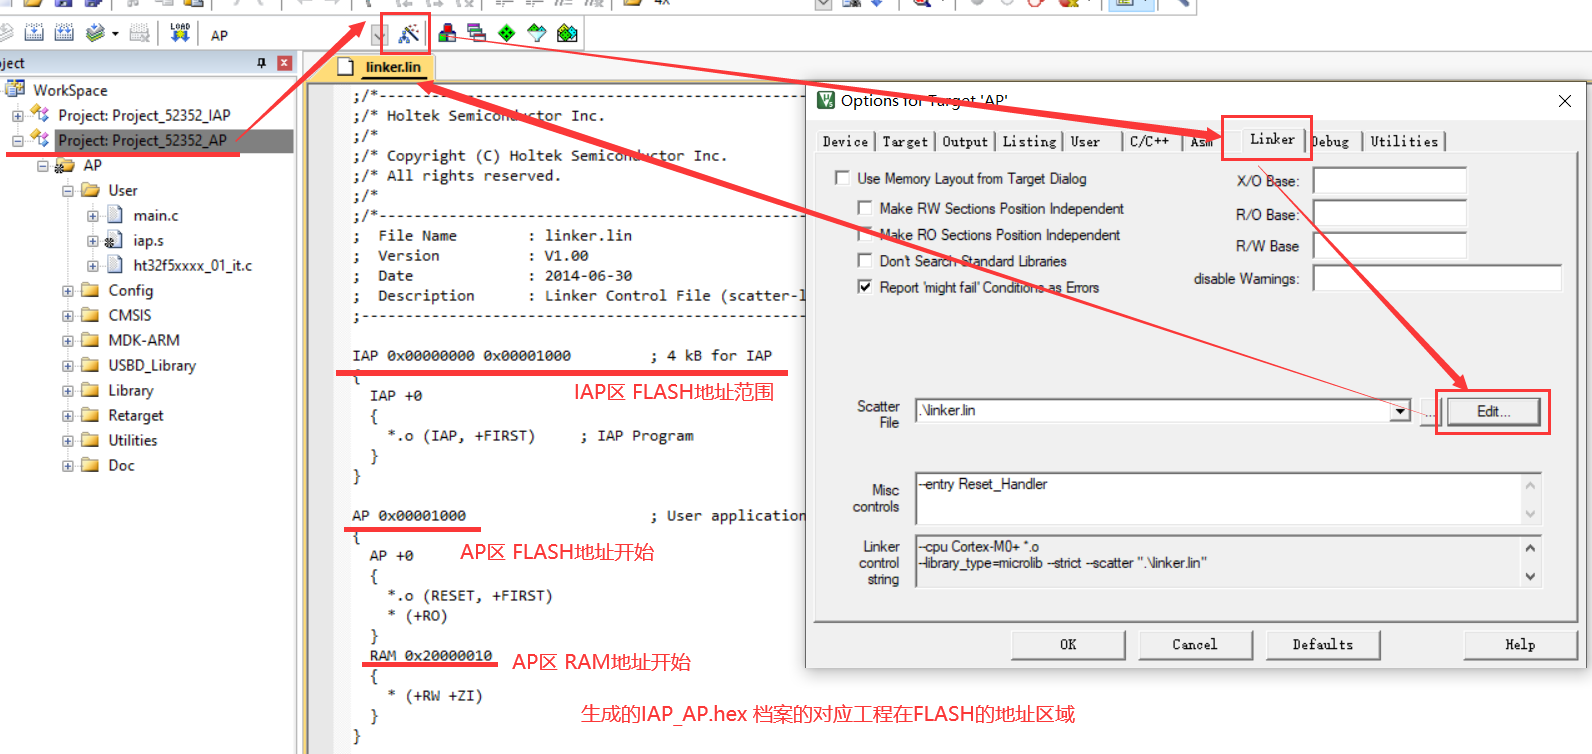Enable Use Memory Layout from Target Dialog
1592x754 pixels.
coord(842,178)
